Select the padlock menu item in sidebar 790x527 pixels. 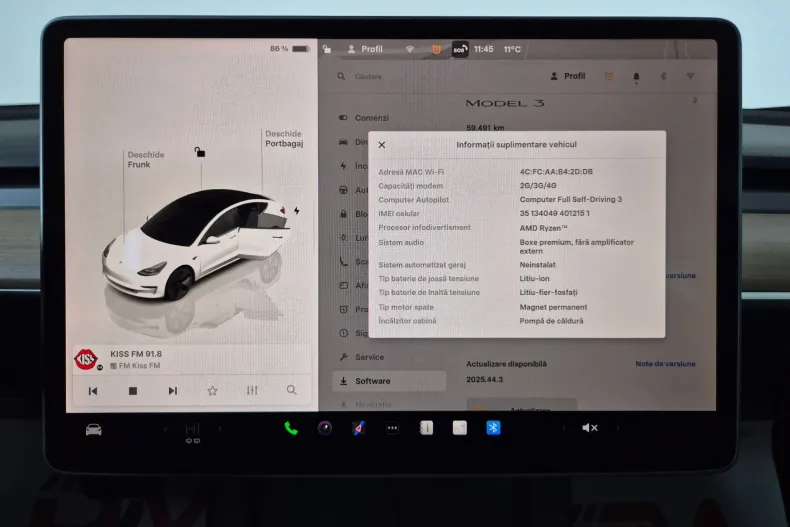(x=352, y=214)
